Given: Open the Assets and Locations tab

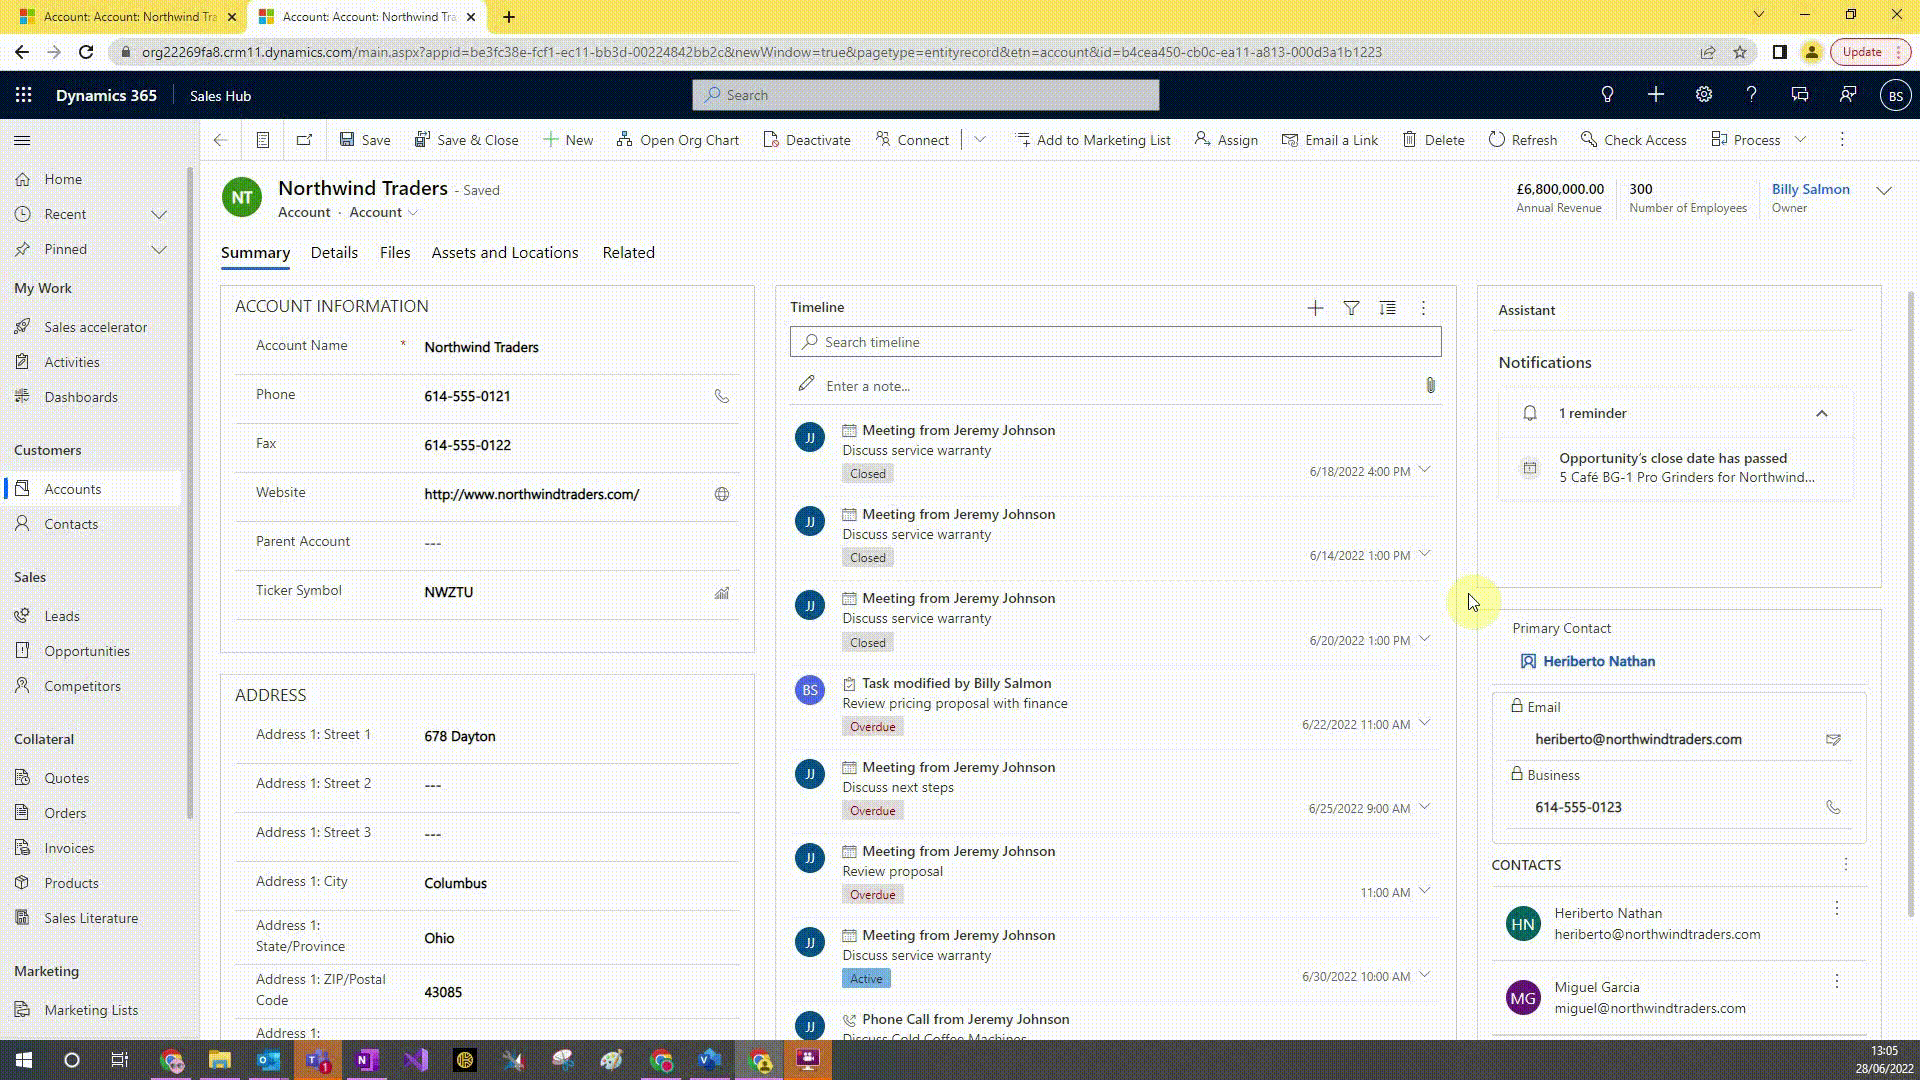Looking at the screenshot, I should click(x=504, y=252).
